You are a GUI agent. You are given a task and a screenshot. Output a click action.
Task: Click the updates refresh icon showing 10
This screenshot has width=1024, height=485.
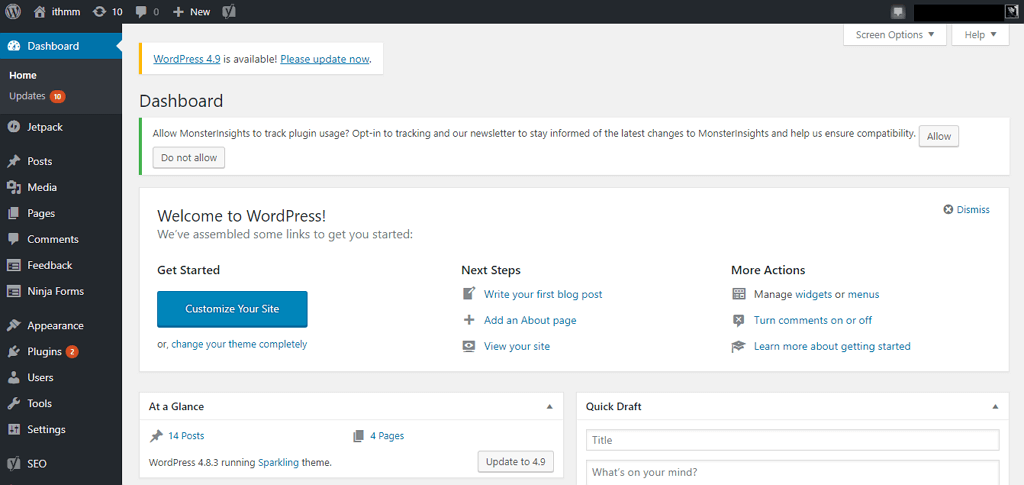(x=100, y=12)
